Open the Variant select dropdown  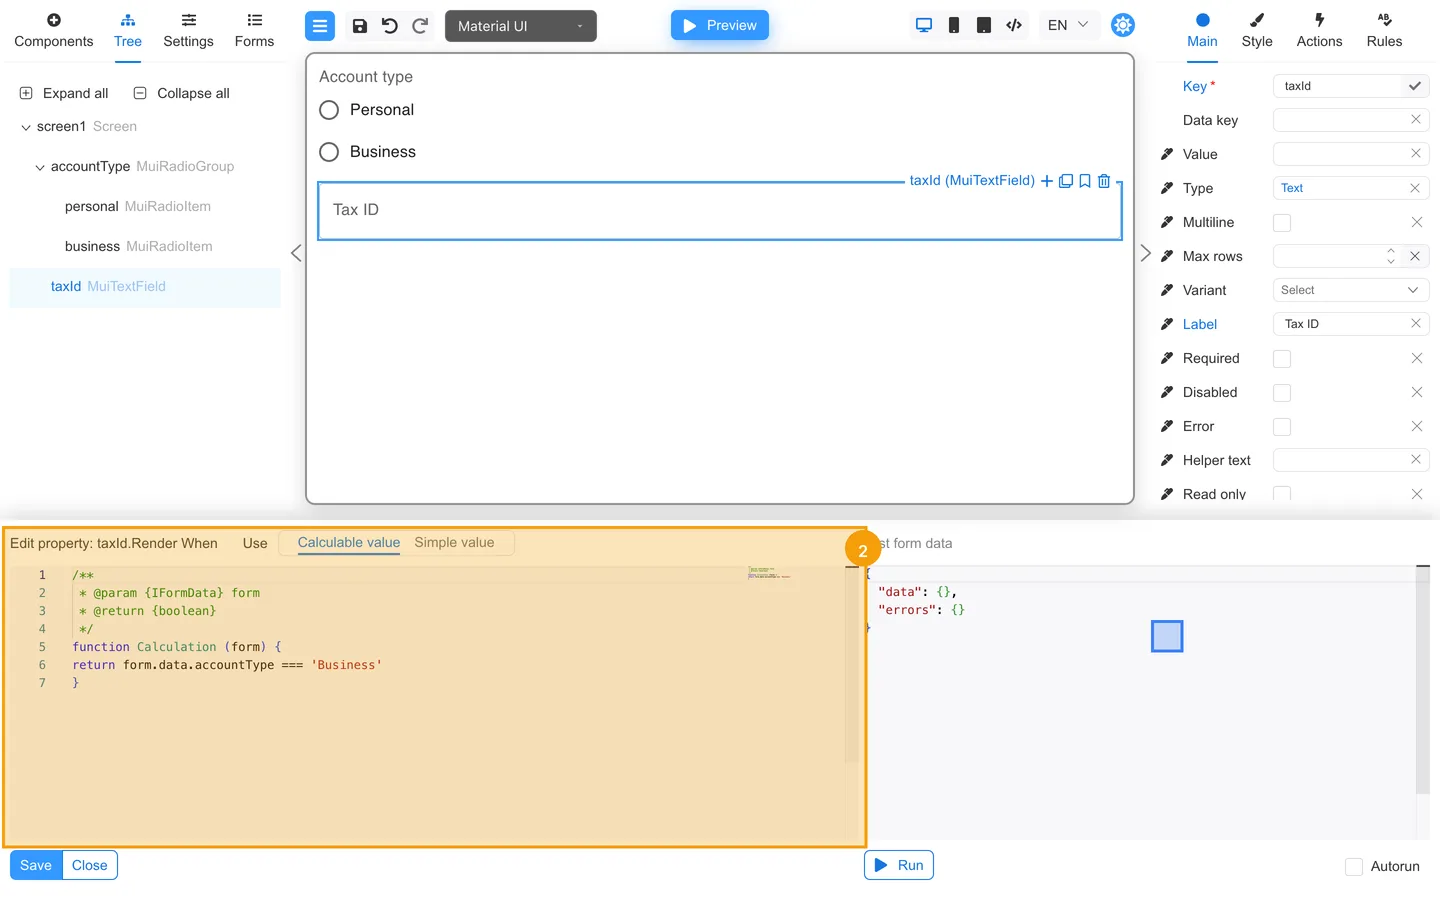1350,290
